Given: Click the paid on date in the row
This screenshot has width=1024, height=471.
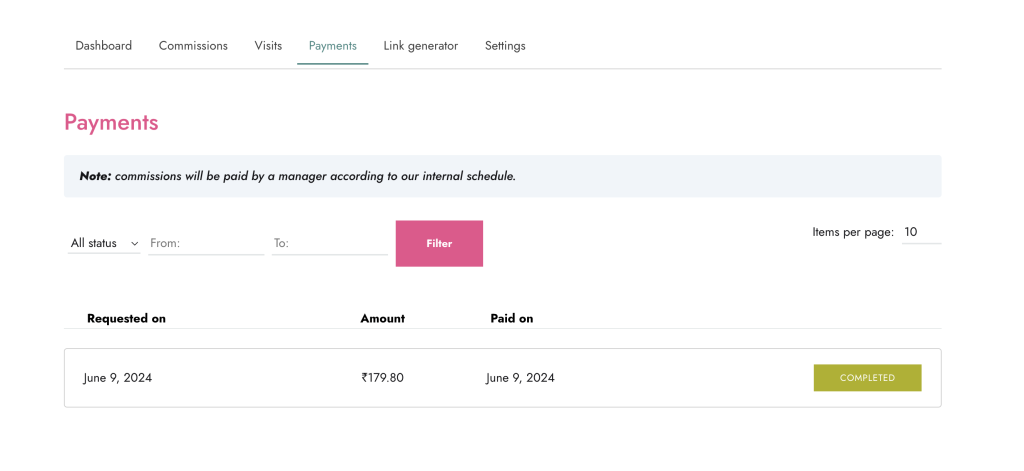Looking at the screenshot, I should tap(520, 378).
